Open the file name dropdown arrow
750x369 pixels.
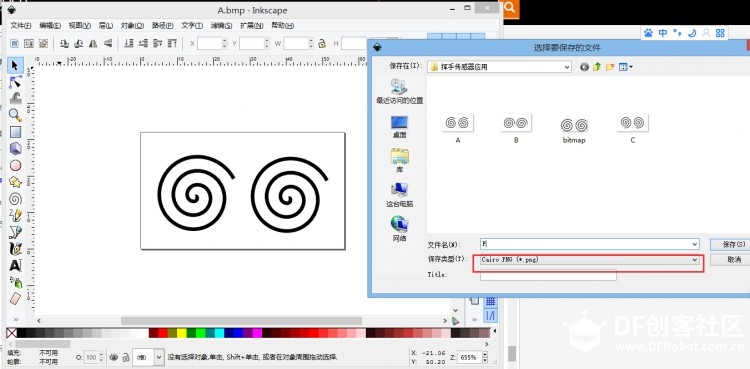coord(695,244)
